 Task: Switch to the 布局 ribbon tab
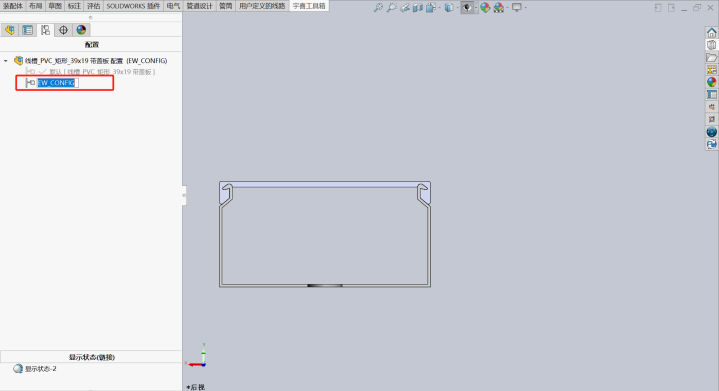(x=35, y=6)
